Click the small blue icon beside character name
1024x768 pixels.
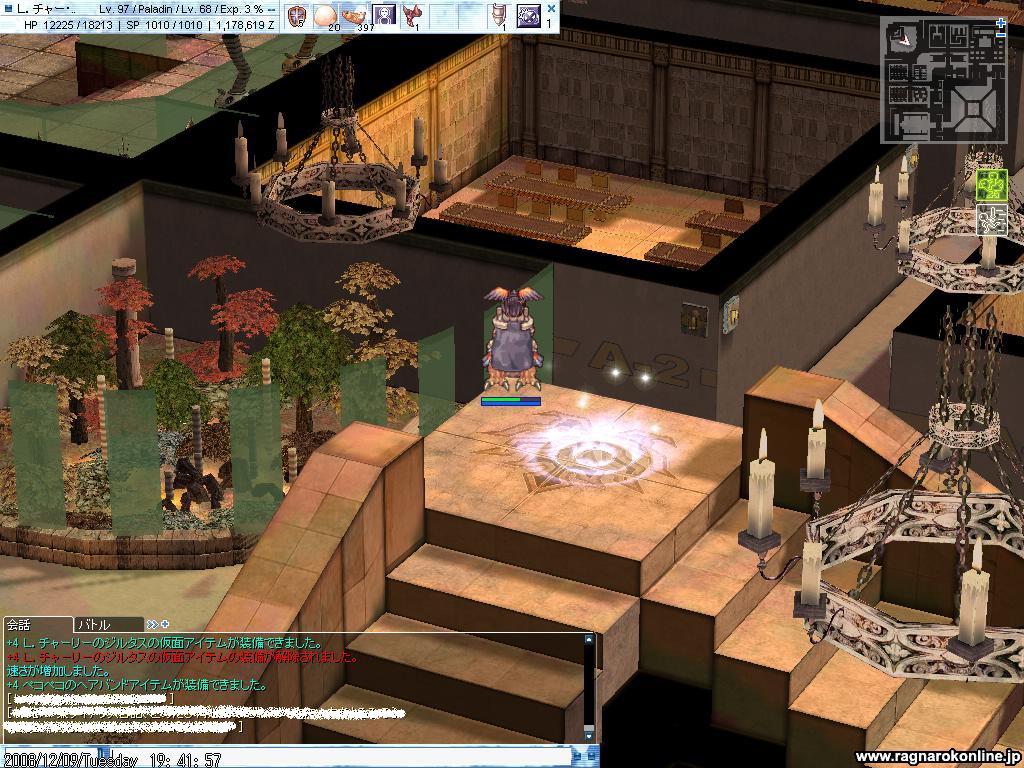click(x=8, y=9)
